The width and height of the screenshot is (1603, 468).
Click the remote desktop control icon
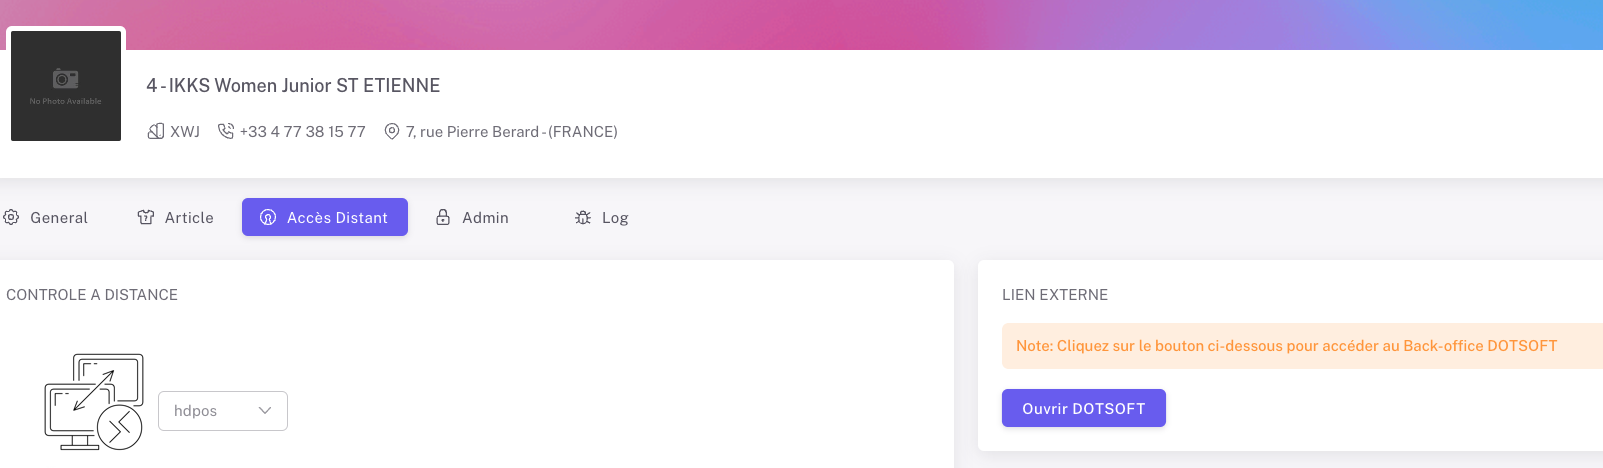pyautogui.click(x=94, y=402)
